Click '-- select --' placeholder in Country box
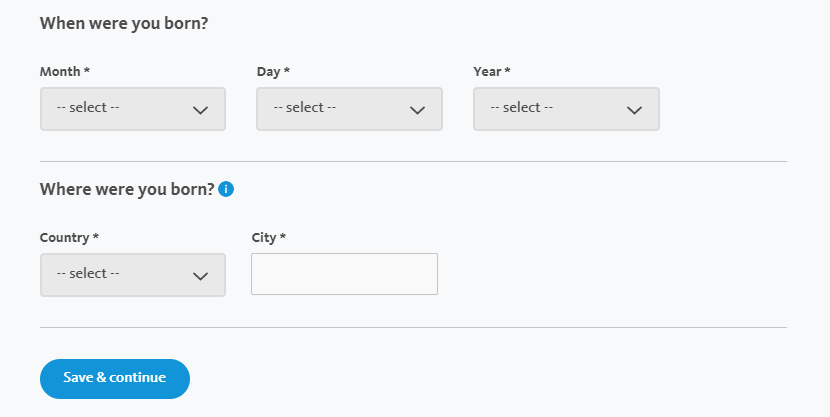The width and height of the screenshot is (830, 417). click(88, 274)
